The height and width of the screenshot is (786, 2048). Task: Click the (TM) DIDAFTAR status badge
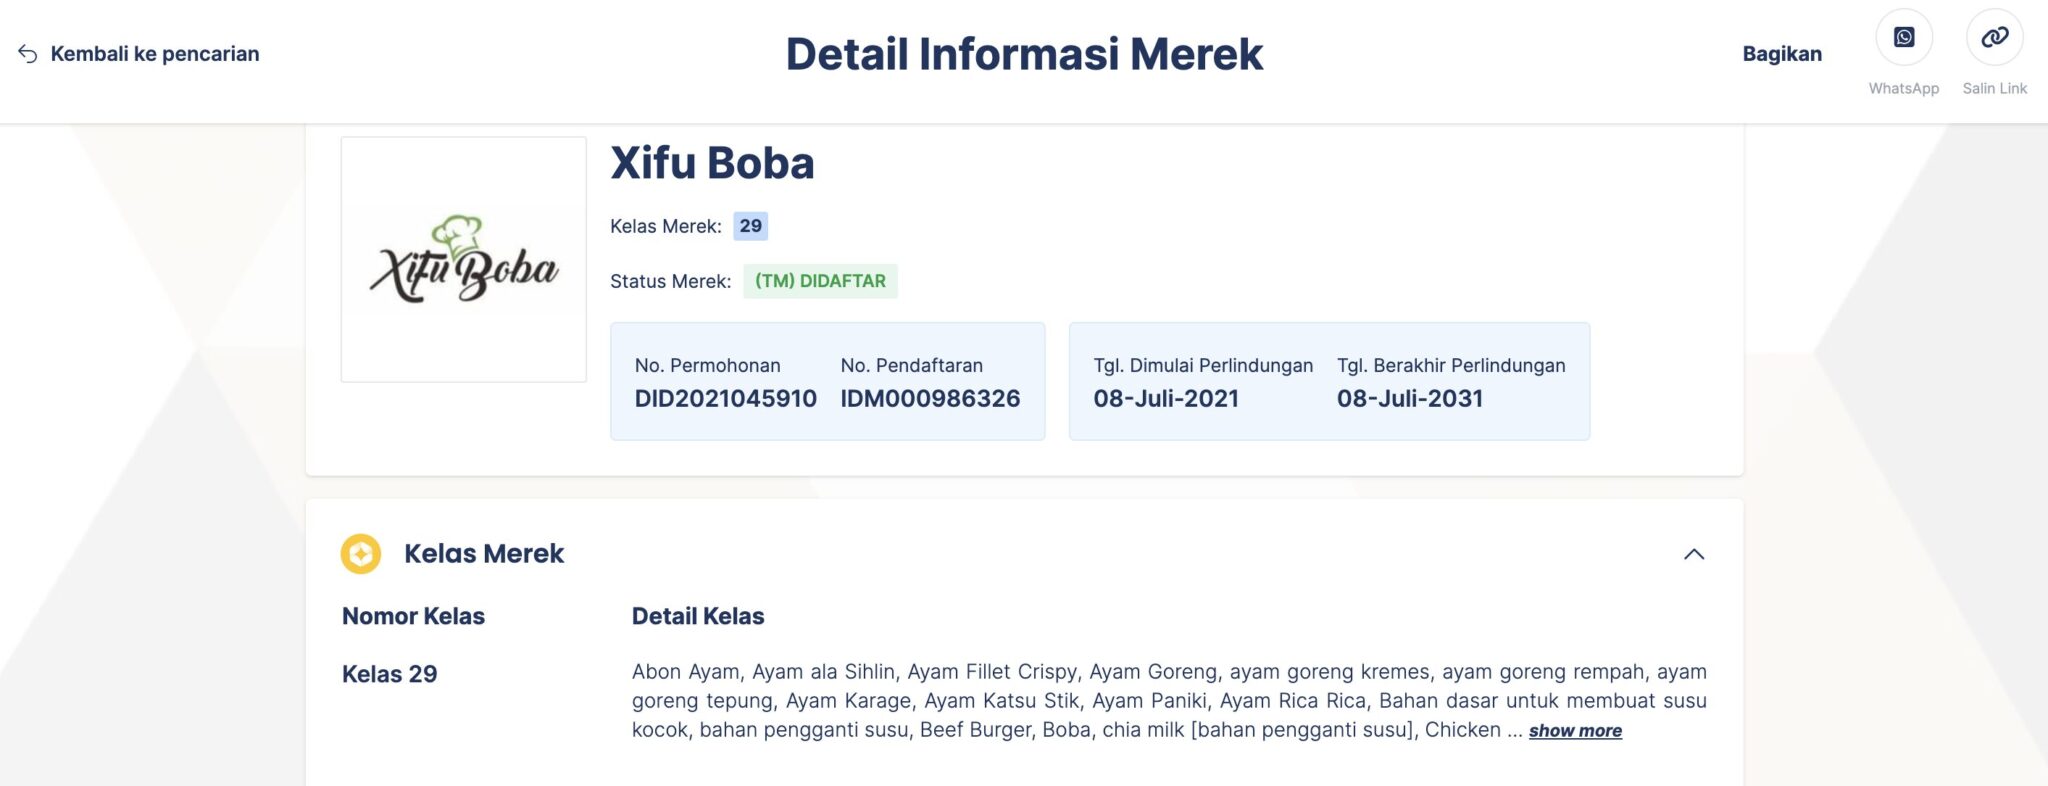819,281
